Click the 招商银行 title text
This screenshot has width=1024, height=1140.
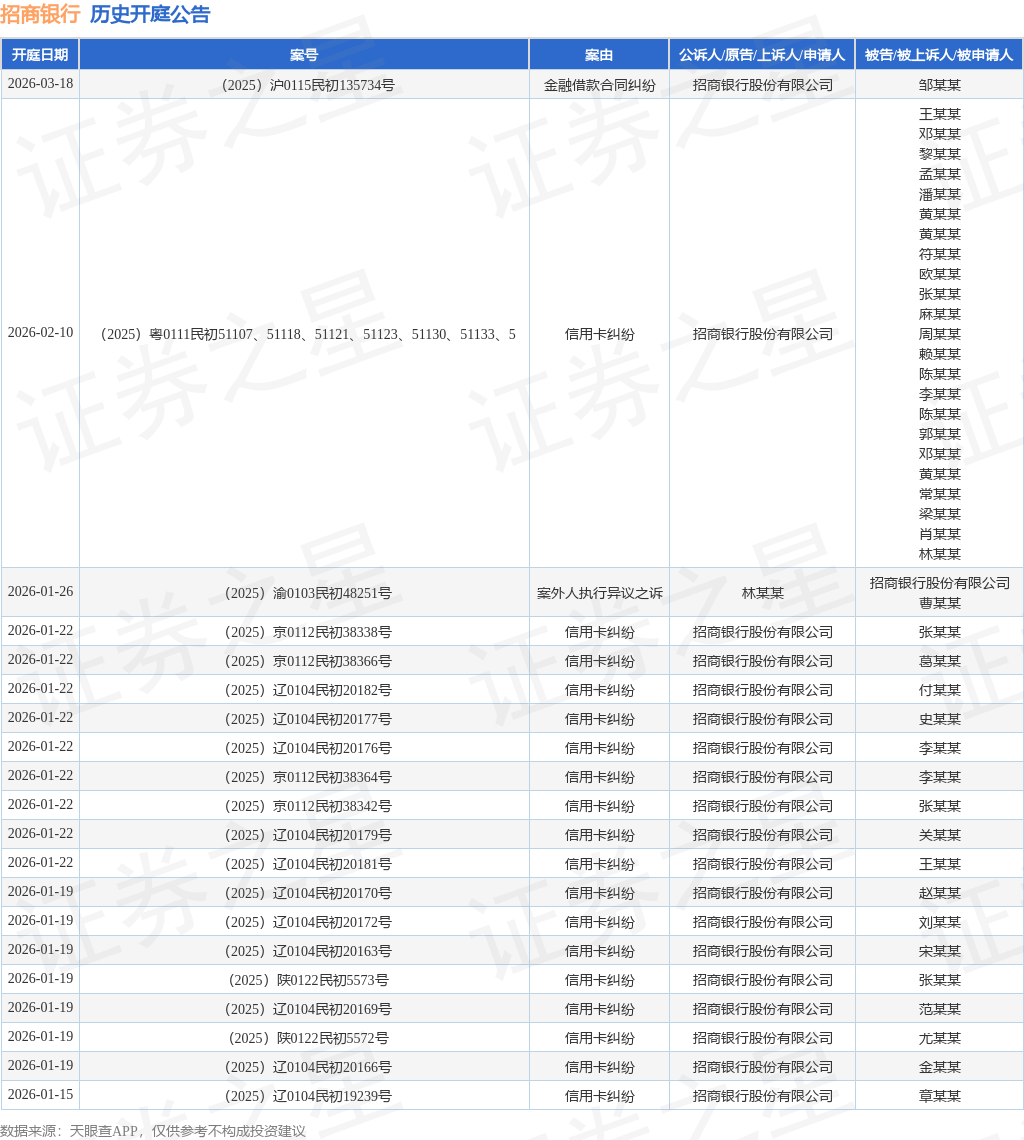tap(40, 14)
